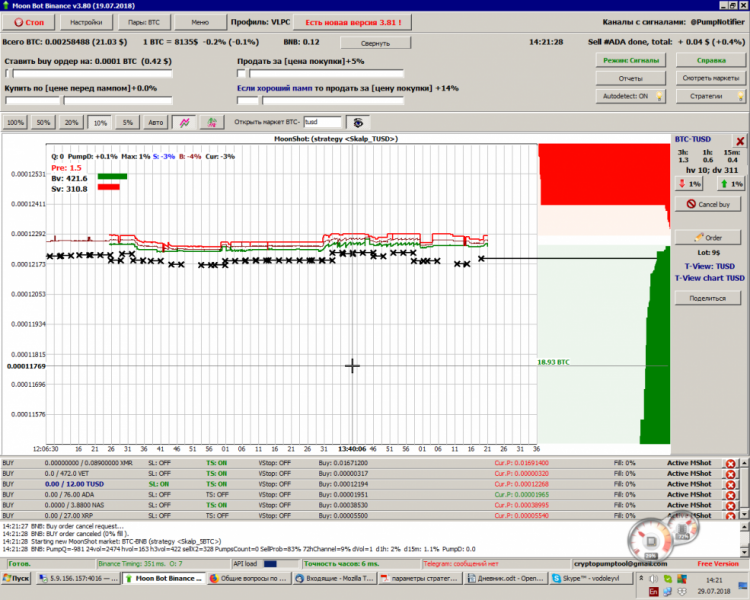Viewport: 750px width, 600px height.
Task: Open the T-View: TUSD link
Action: pyautogui.click(x=709, y=267)
